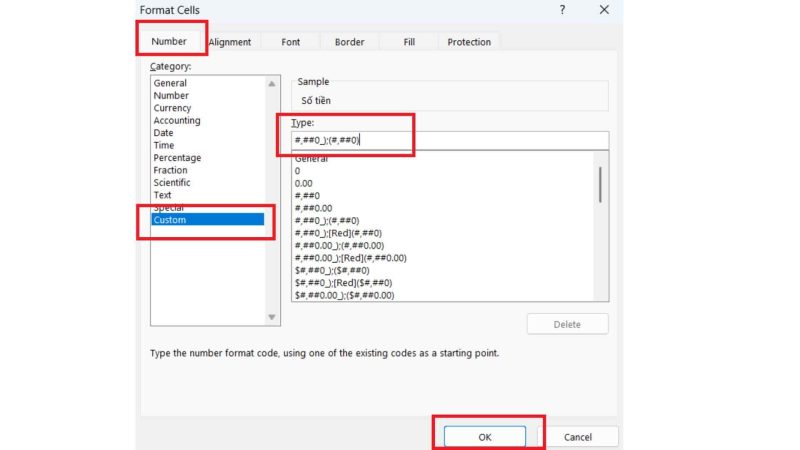Select the Currency category
Screen dimensions: 800x450
pos(208,108)
